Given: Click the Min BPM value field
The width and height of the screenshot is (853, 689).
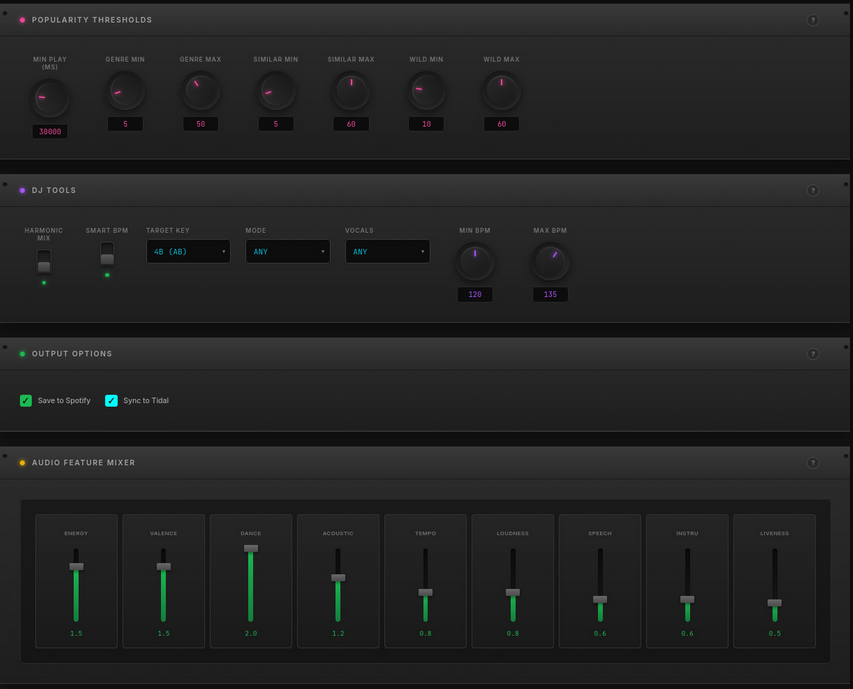Looking at the screenshot, I should (x=475, y=295).
